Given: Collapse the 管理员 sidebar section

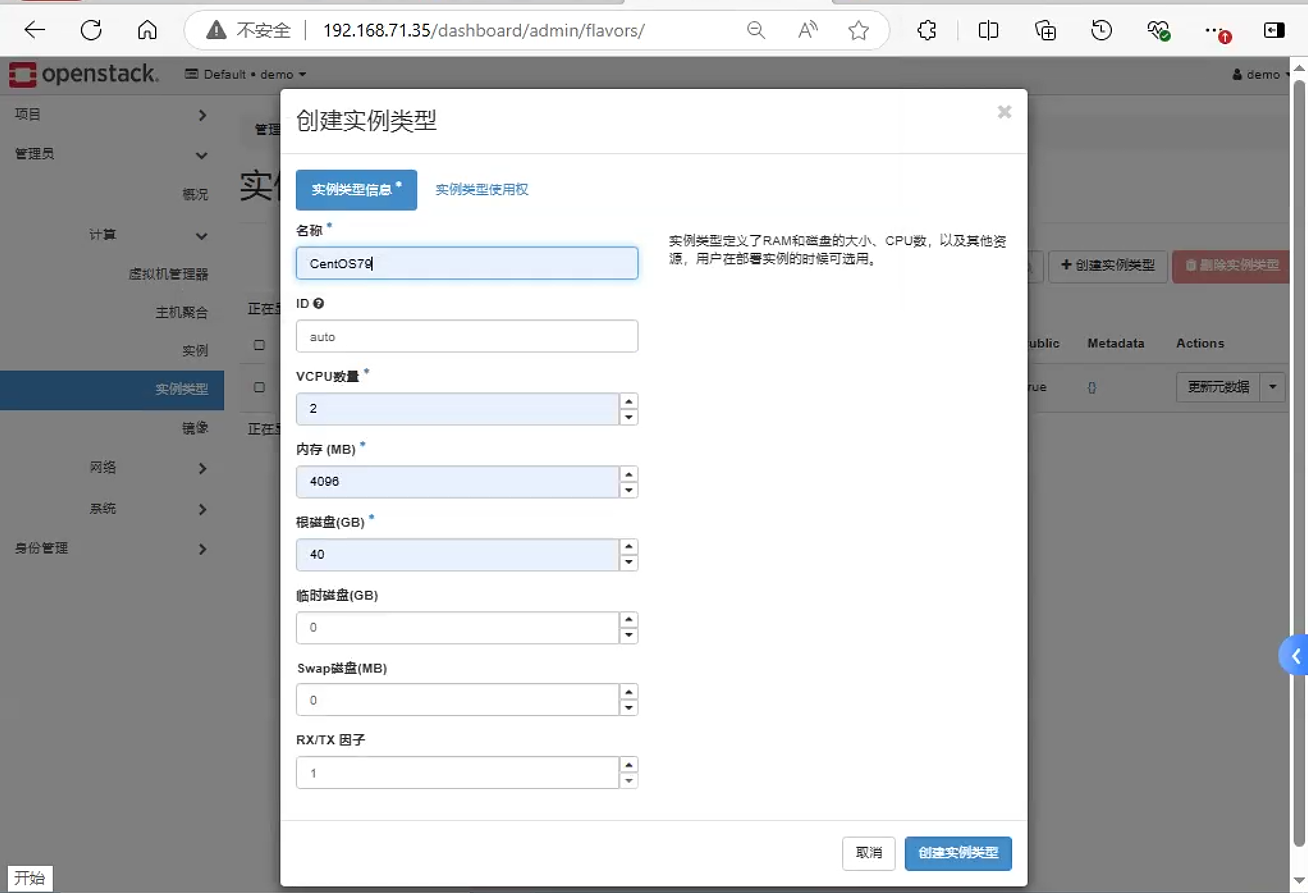Looking at the screenshot, I should pyautogui.click(x=111, y=154).
